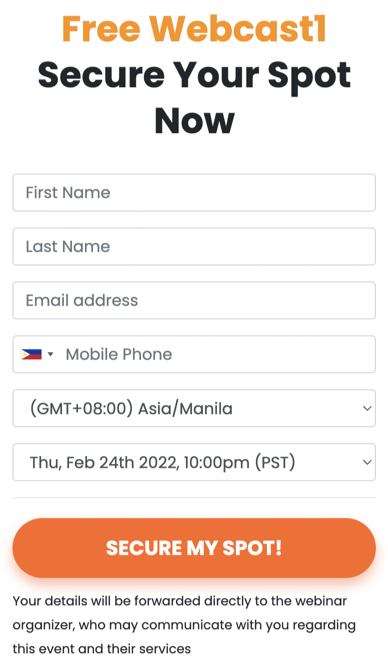Click the Philippines flag icon
Viewport: 388px width, 663px height.
pyautogui.click(x=32, y=354)
